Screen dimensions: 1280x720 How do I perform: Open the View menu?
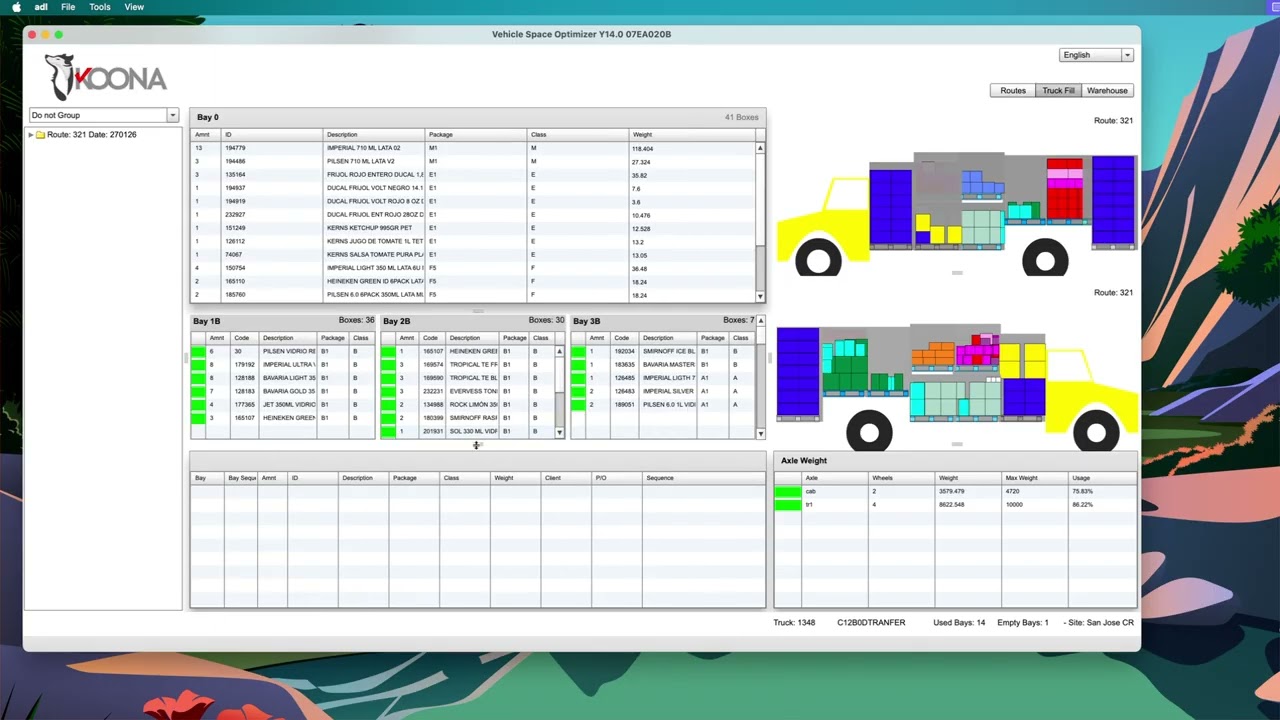(134, 7)
